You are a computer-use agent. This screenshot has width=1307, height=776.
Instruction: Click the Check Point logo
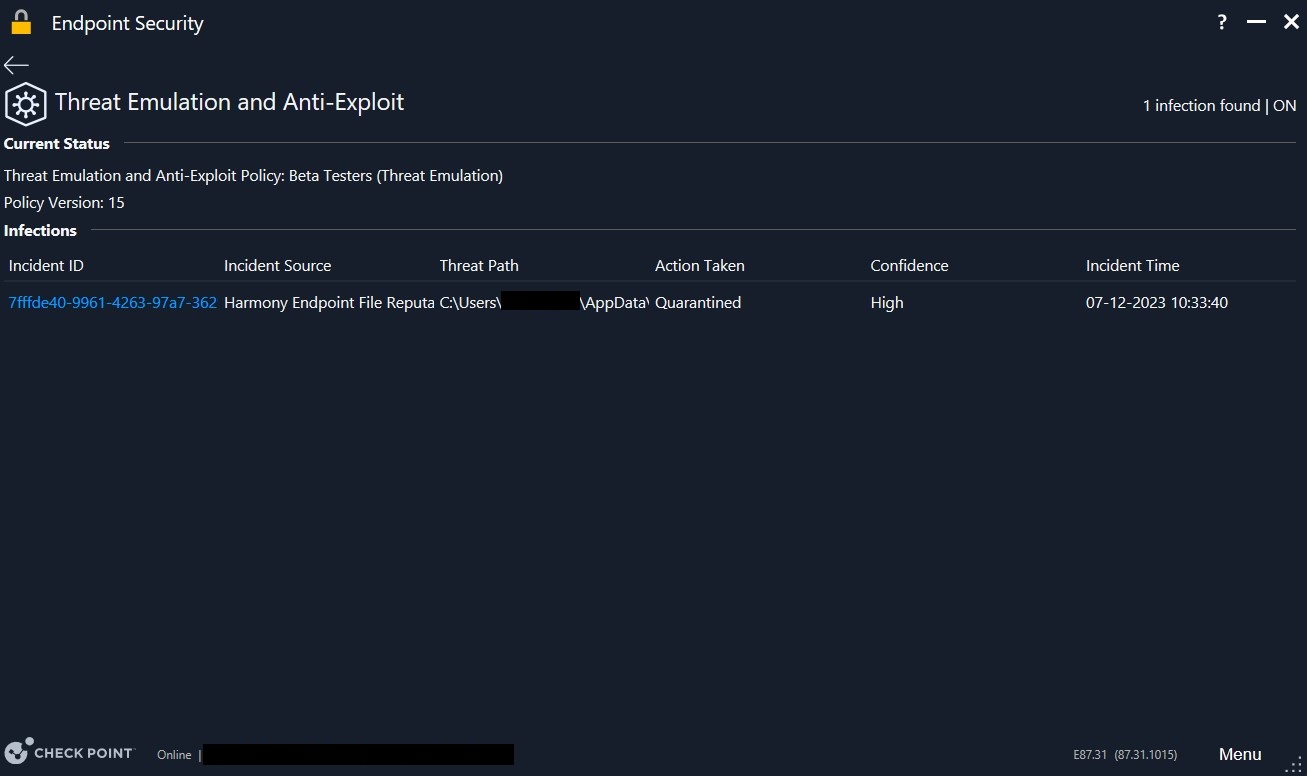point(69,753)
